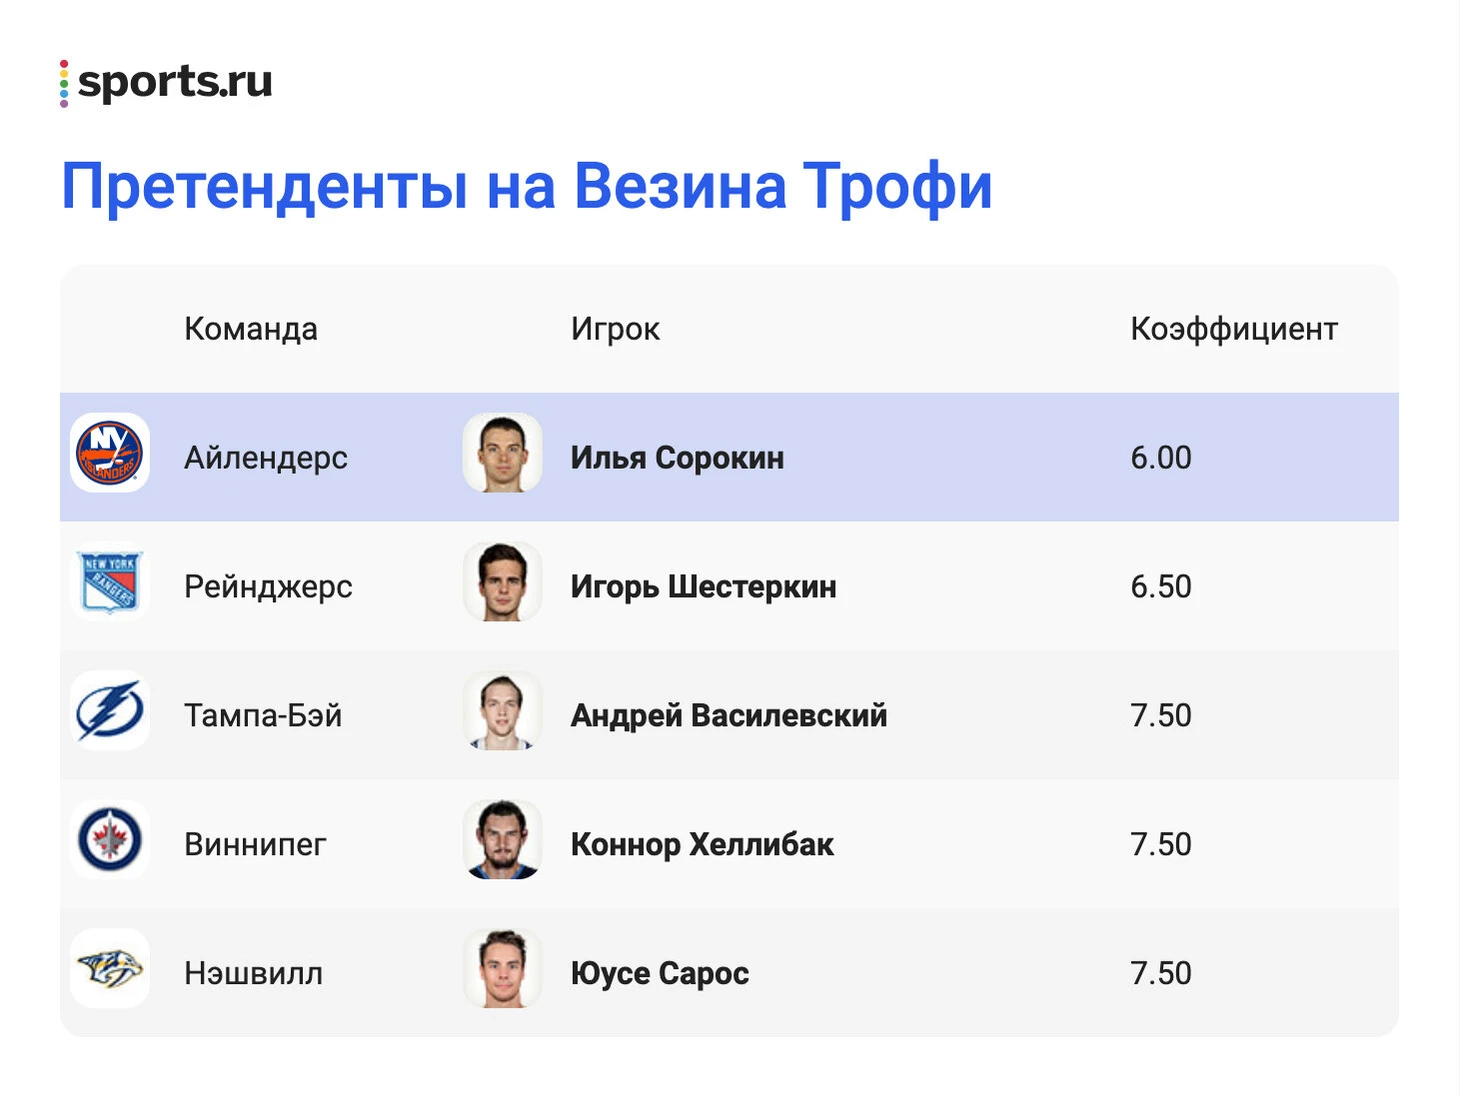
Task: Open Илья Сорокин's player photo
Action: (x=503, y=453)
